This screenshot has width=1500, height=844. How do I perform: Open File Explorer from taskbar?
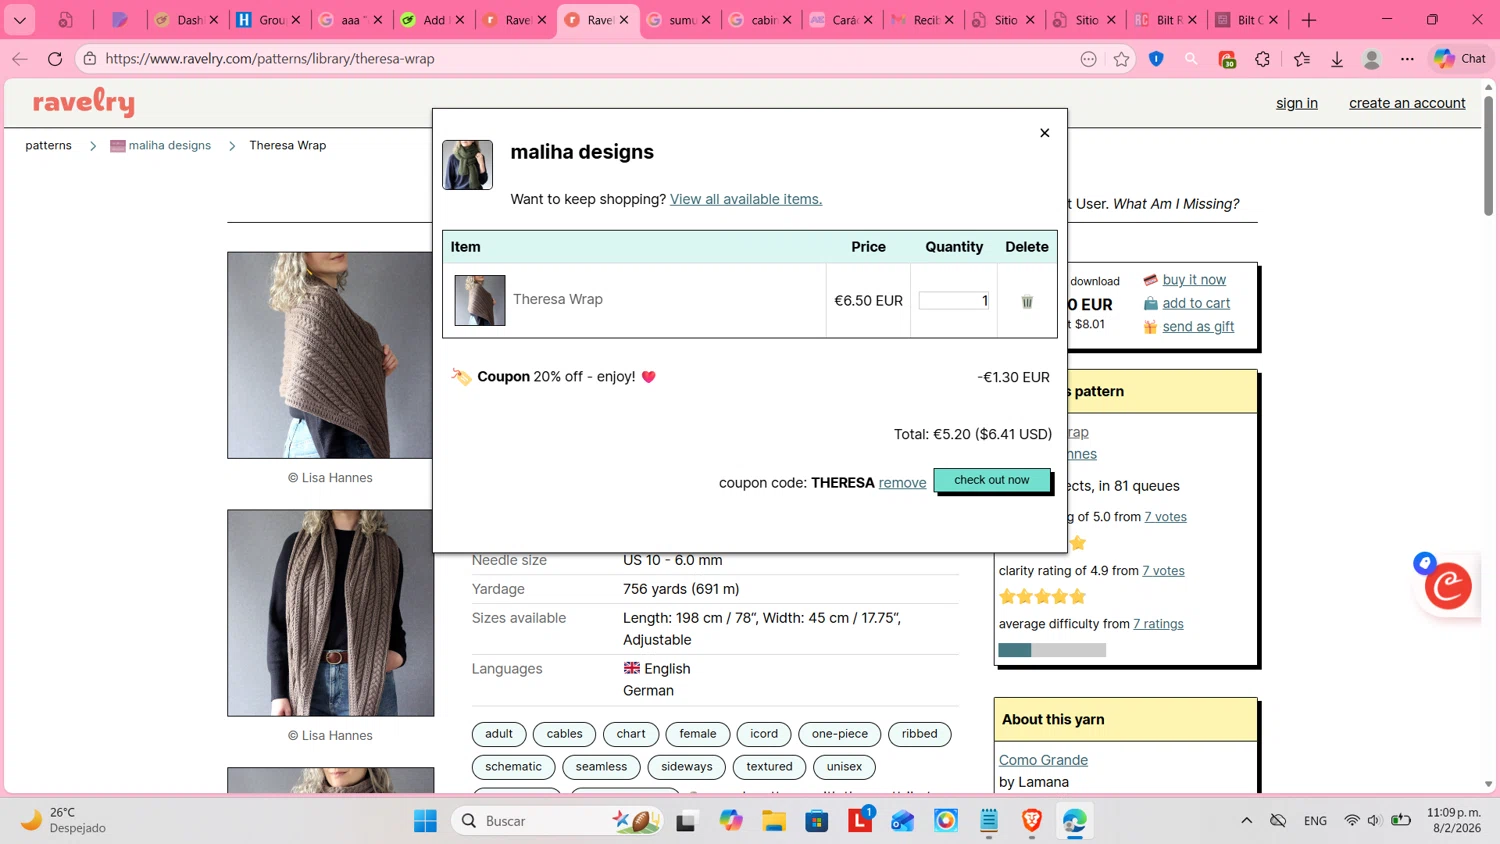click(x=774, y=821)
